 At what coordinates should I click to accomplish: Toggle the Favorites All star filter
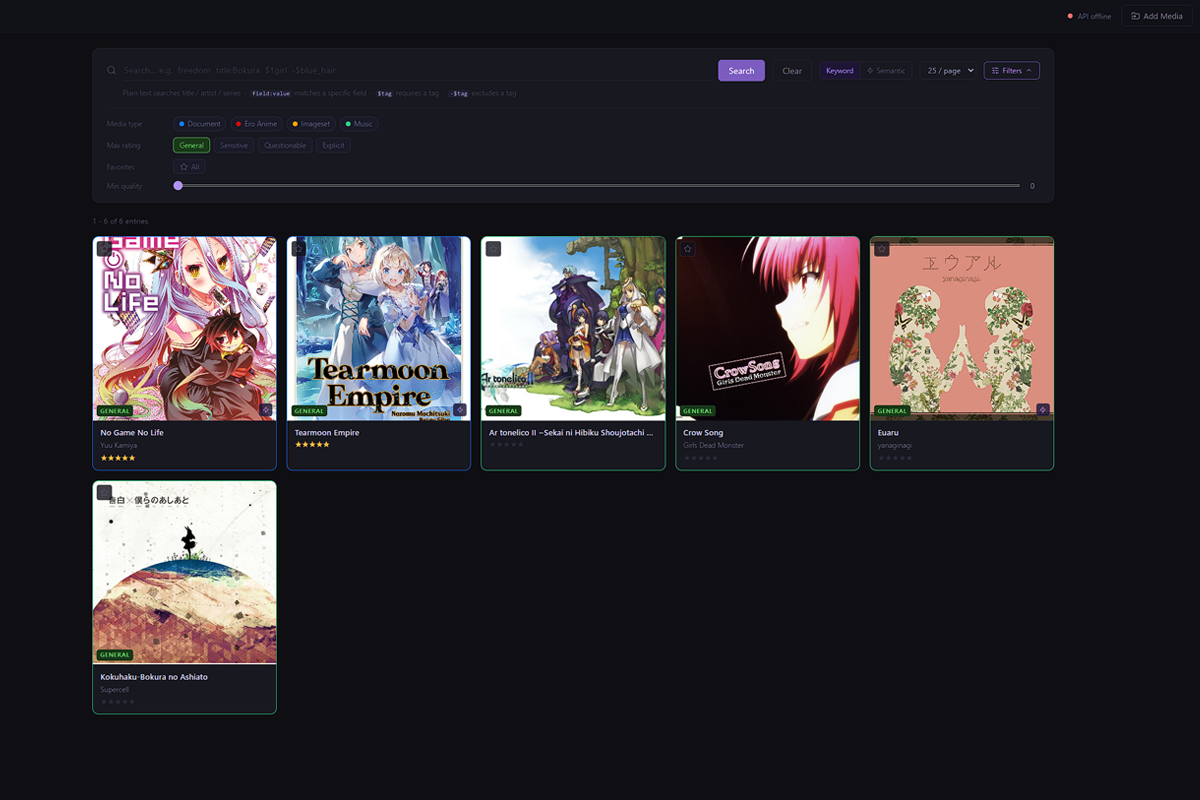(189, 167)
